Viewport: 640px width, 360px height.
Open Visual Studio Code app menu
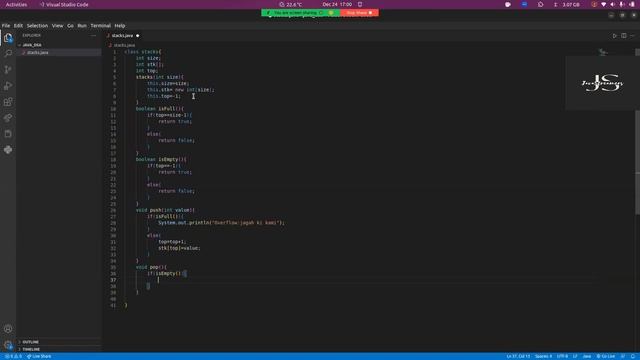tap(64, 4)
